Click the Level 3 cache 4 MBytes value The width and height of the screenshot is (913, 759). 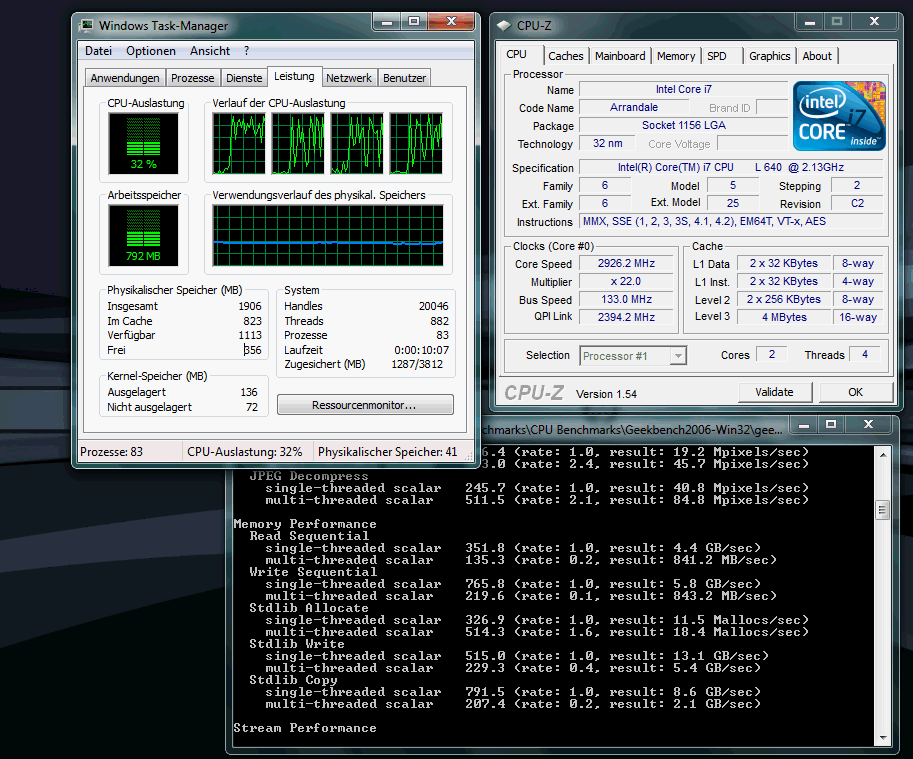784,317
